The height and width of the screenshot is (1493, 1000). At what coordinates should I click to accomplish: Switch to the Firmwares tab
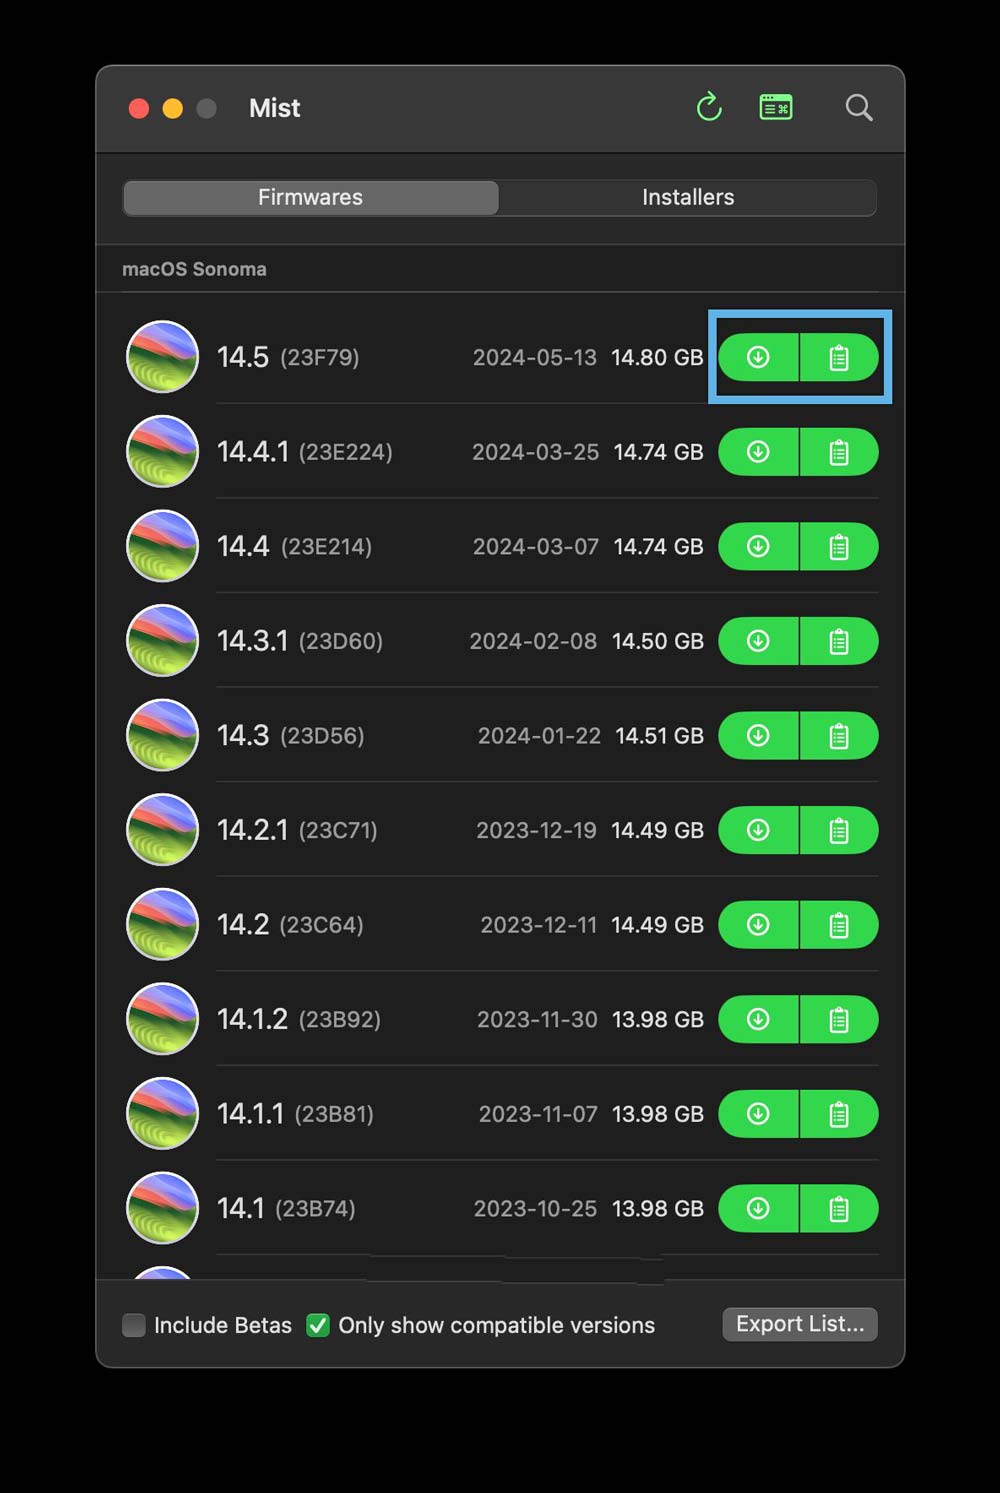tap(311, 197)
